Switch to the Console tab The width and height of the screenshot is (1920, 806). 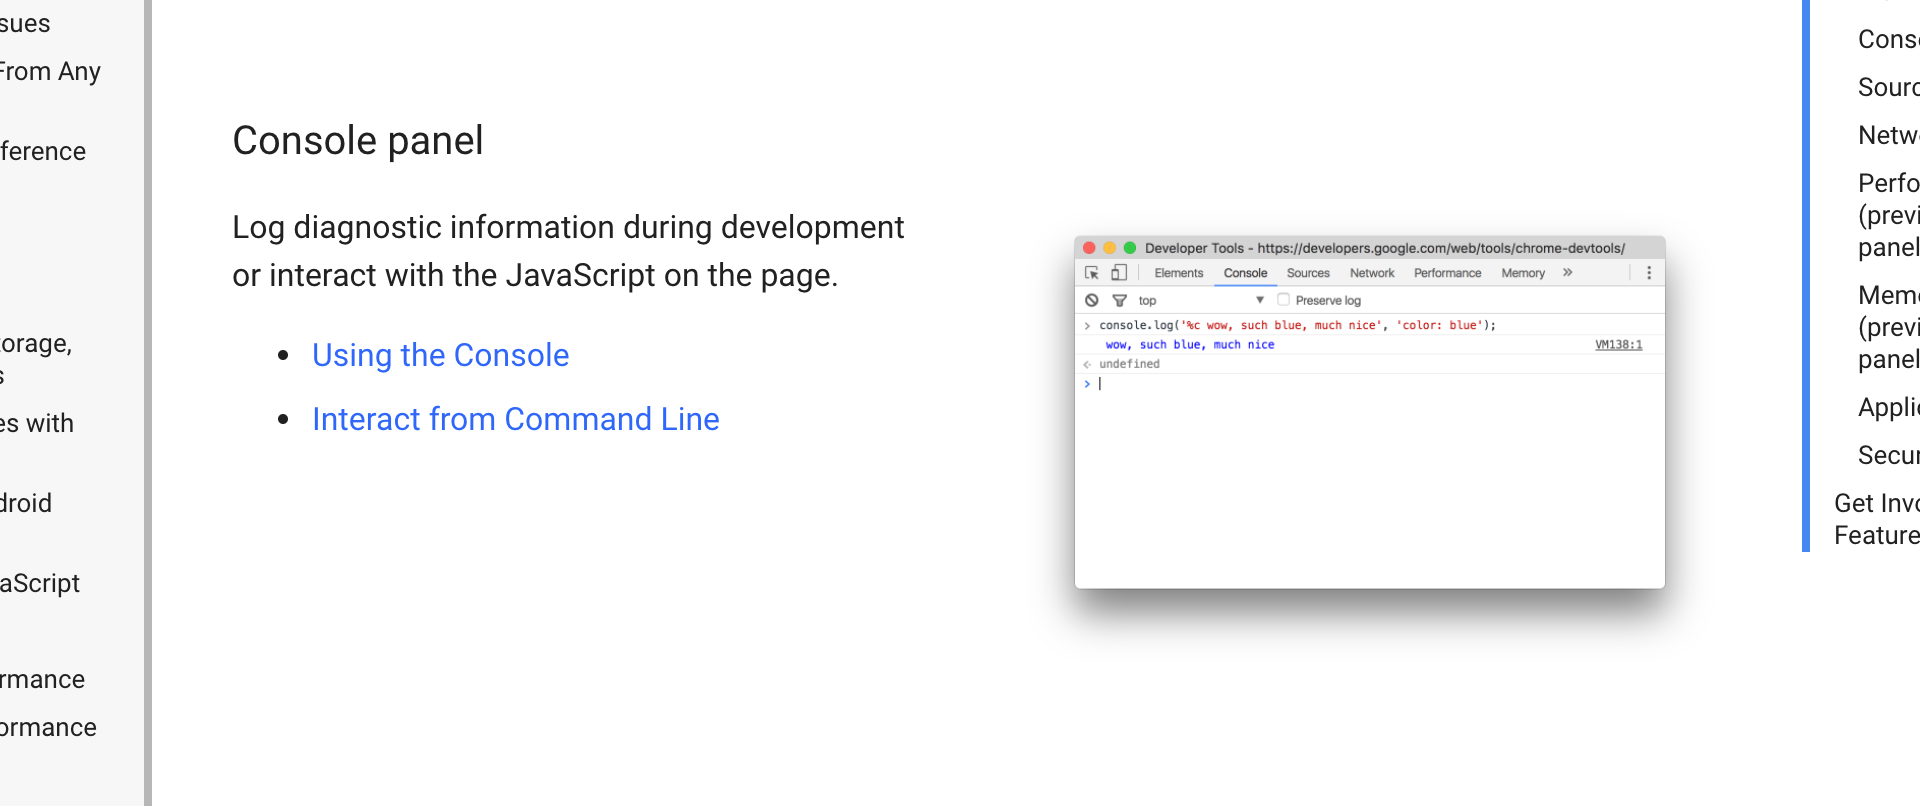pos(1245,273)
